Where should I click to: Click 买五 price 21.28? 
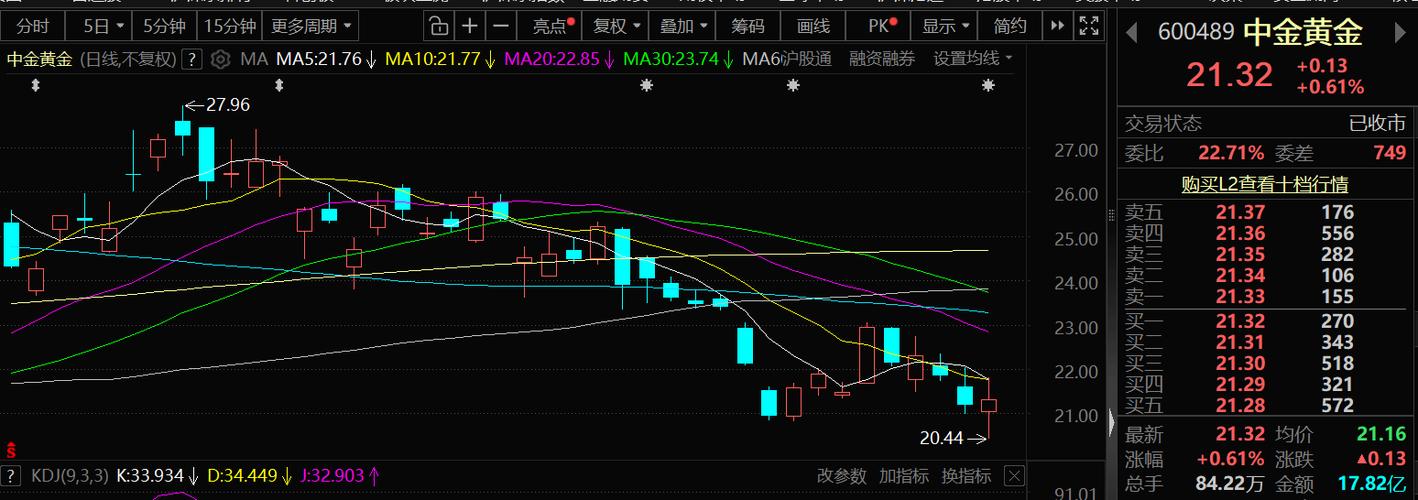tap(1240, 405)
